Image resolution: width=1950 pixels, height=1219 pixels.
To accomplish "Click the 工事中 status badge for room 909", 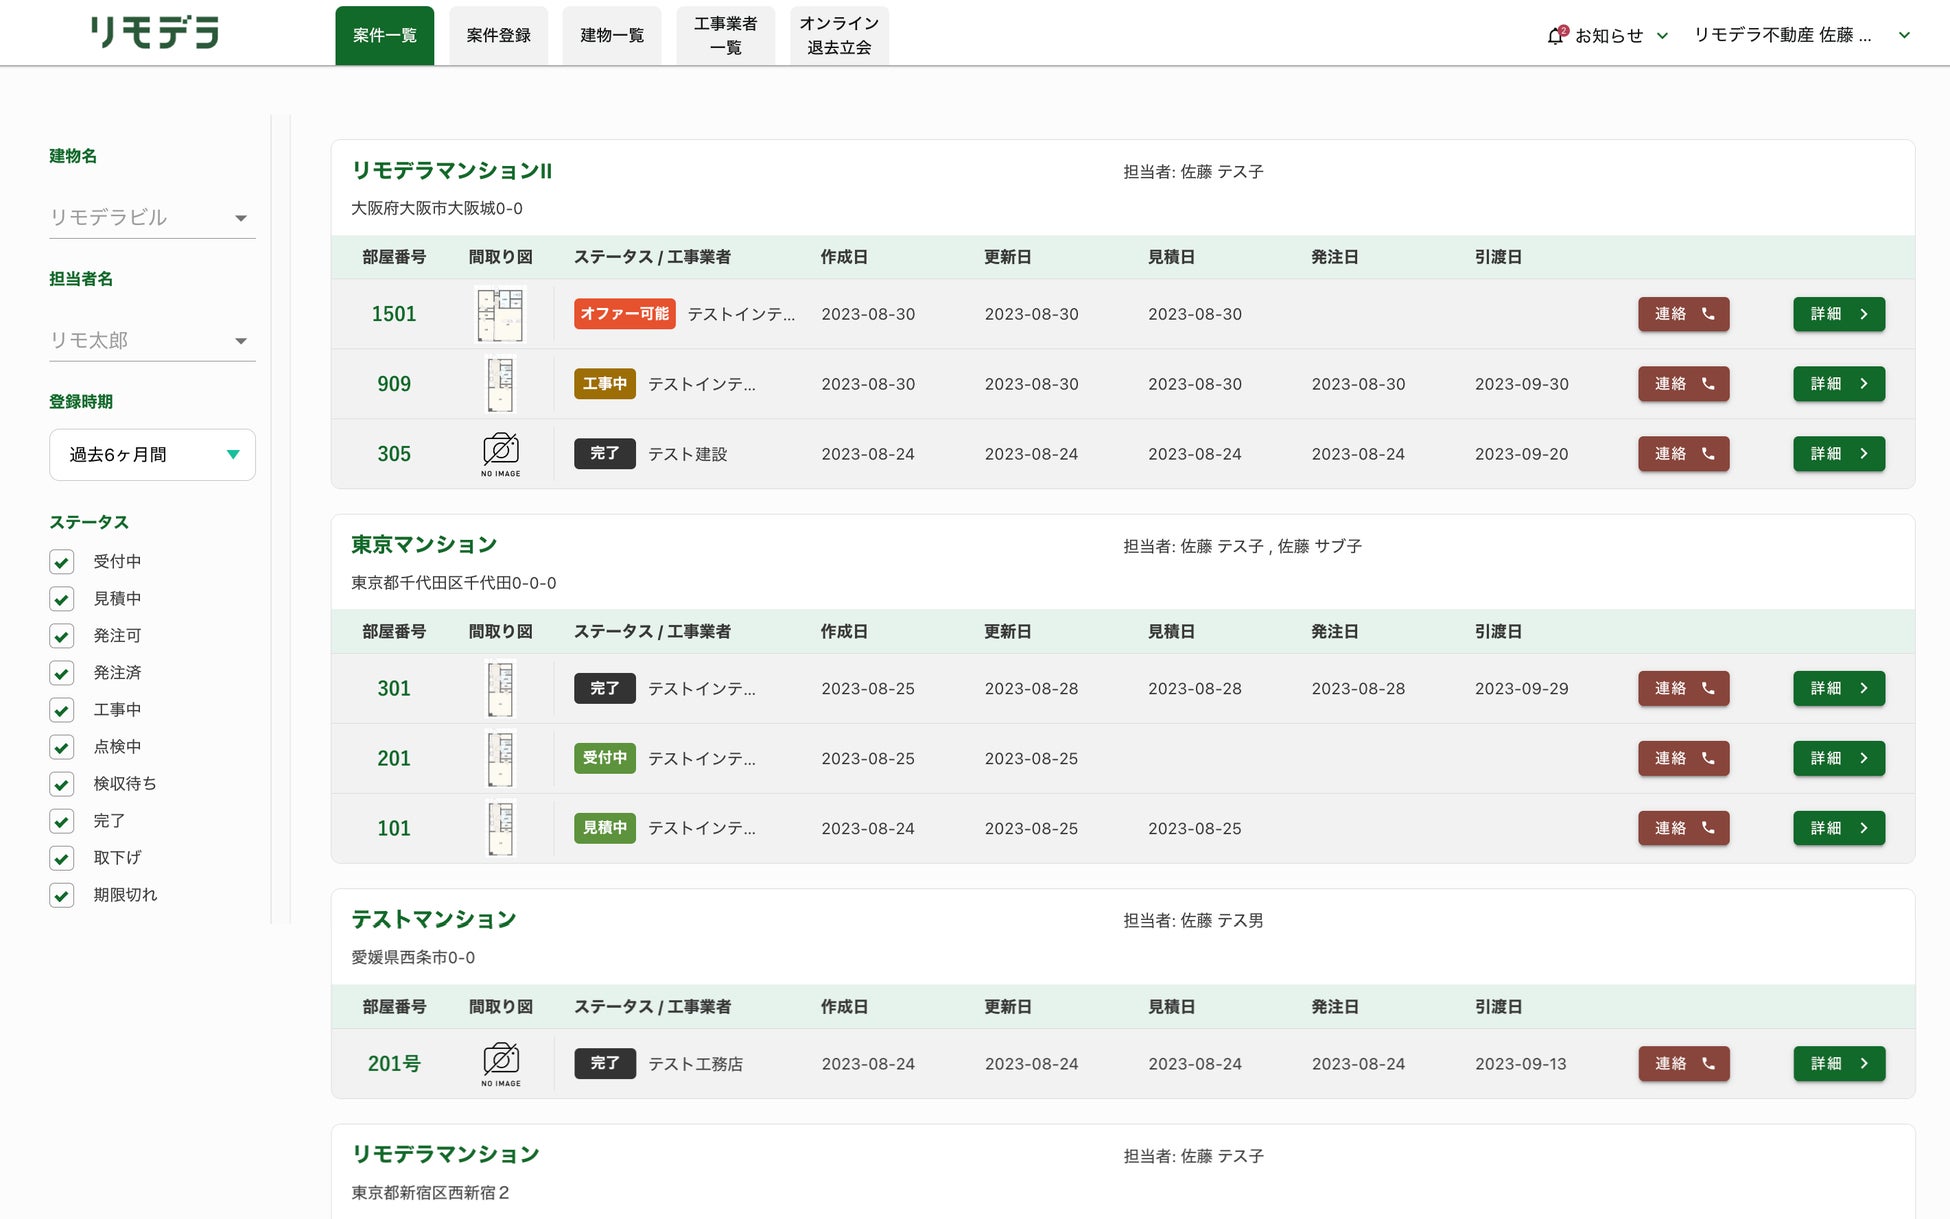I will coord(604,384).
